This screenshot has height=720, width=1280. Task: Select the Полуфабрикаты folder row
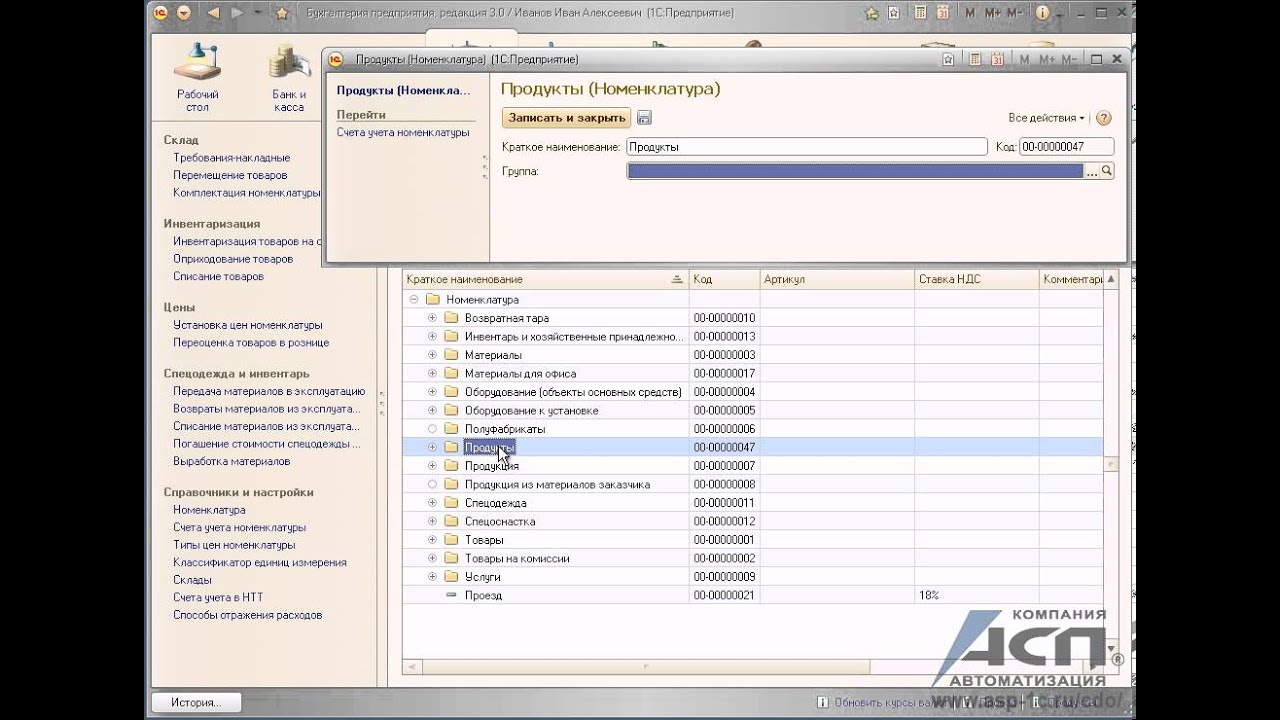[x=752, y=429]
